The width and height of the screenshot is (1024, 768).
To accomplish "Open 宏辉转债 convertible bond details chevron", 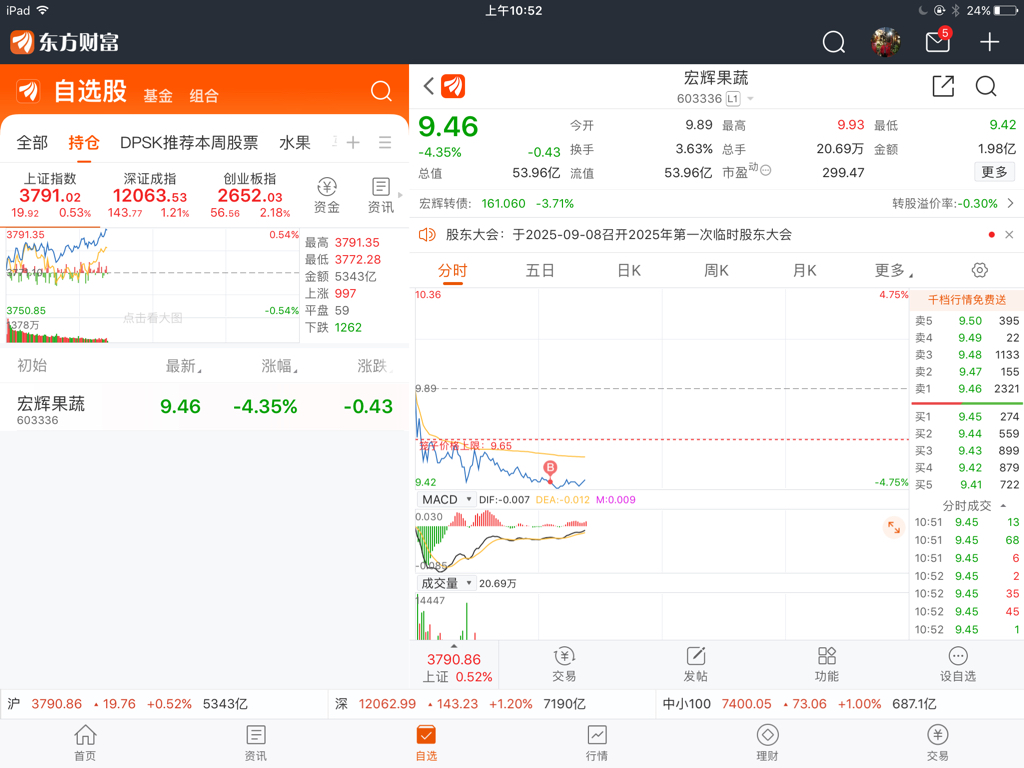I will pos(1010,204).
